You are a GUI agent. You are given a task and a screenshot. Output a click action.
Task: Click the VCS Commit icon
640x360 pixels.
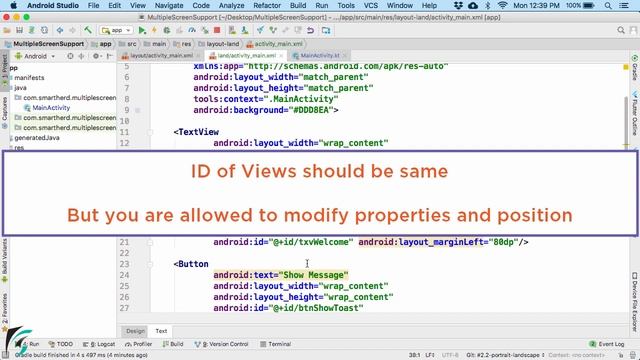click(x=273, y=30)
